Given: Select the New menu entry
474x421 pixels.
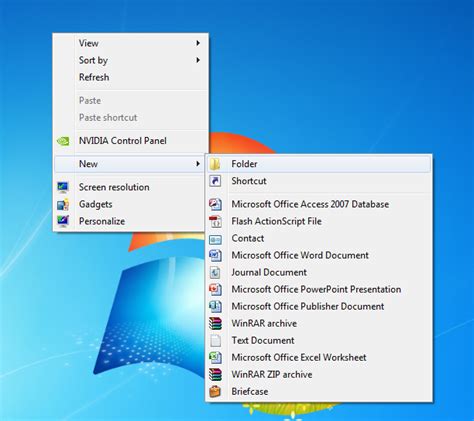Looking at the screenshot, I should pyautogui.click(x=130, y=164).
